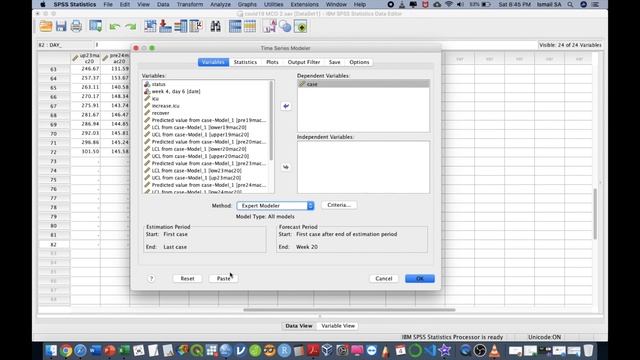Open the Utilities menu
Image resolution: width=640 pixels, height=360 pixels.
click(x=273, y=4)
